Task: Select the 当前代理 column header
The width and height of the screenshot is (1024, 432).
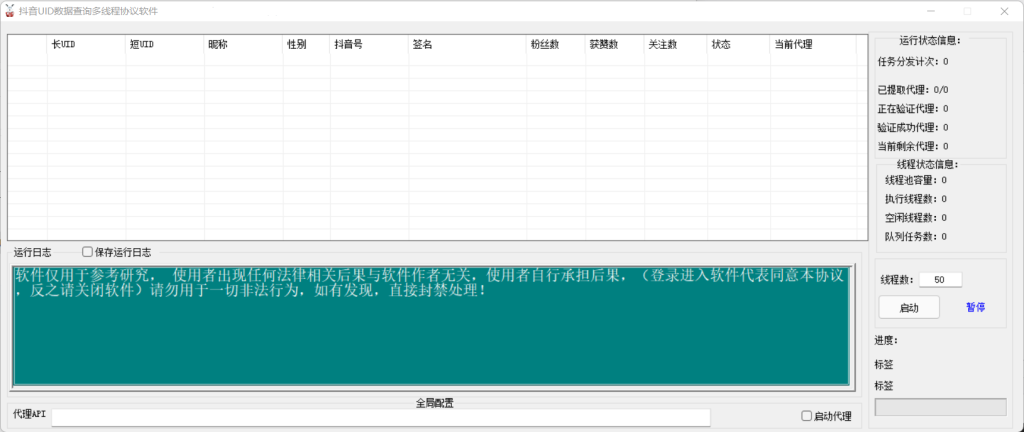Action: 812,45
